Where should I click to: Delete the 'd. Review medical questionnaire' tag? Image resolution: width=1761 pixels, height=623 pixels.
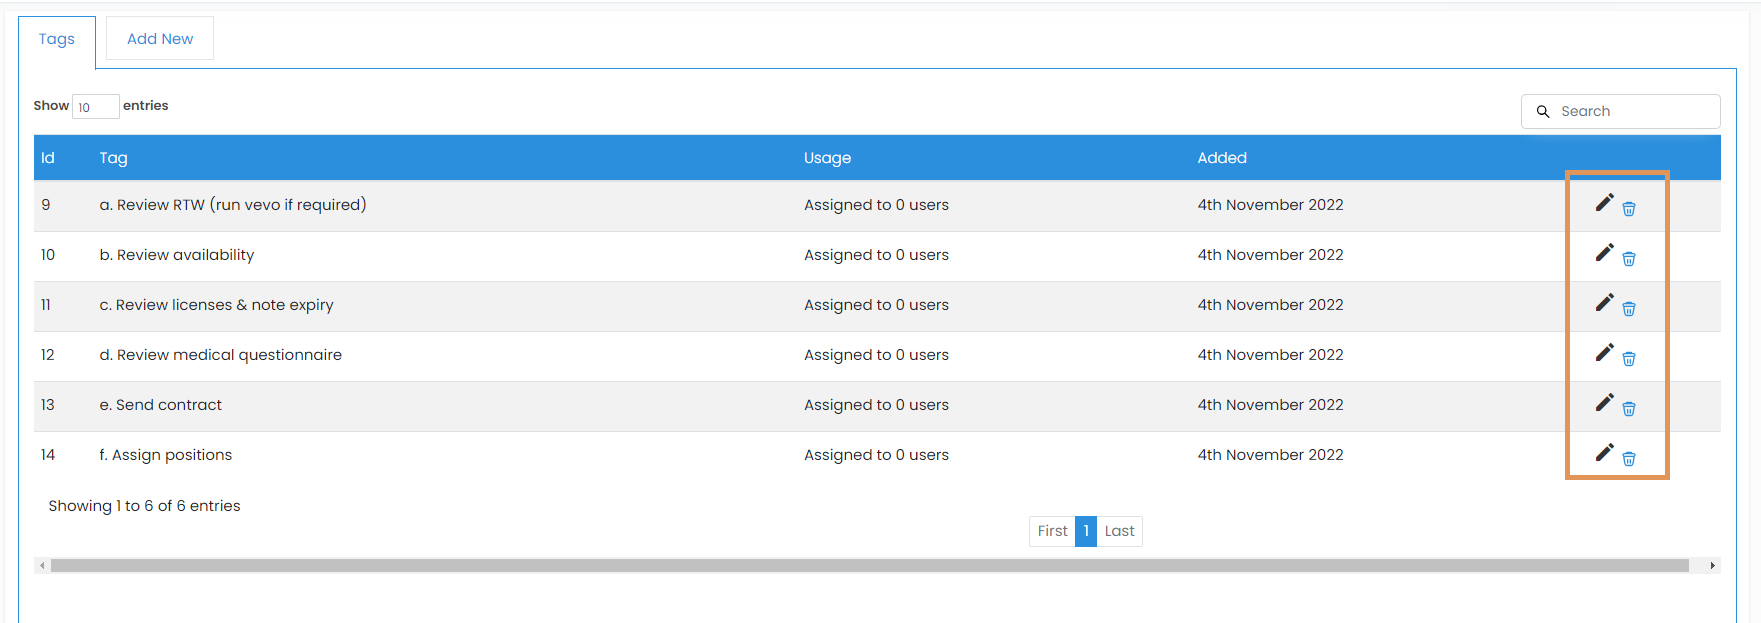tap(1628, 359)
